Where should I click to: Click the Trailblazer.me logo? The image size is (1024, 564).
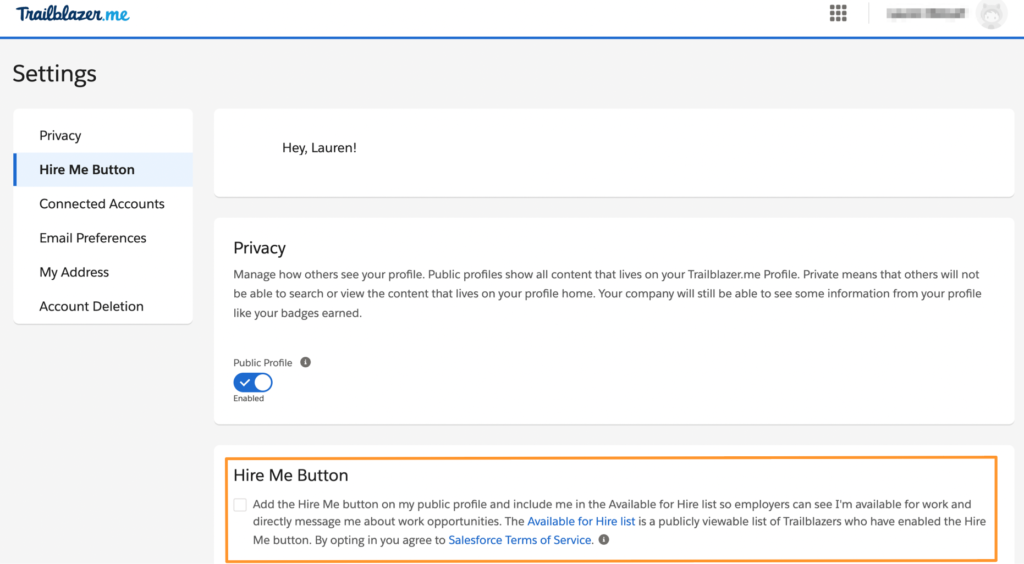[x=72, y=14]
